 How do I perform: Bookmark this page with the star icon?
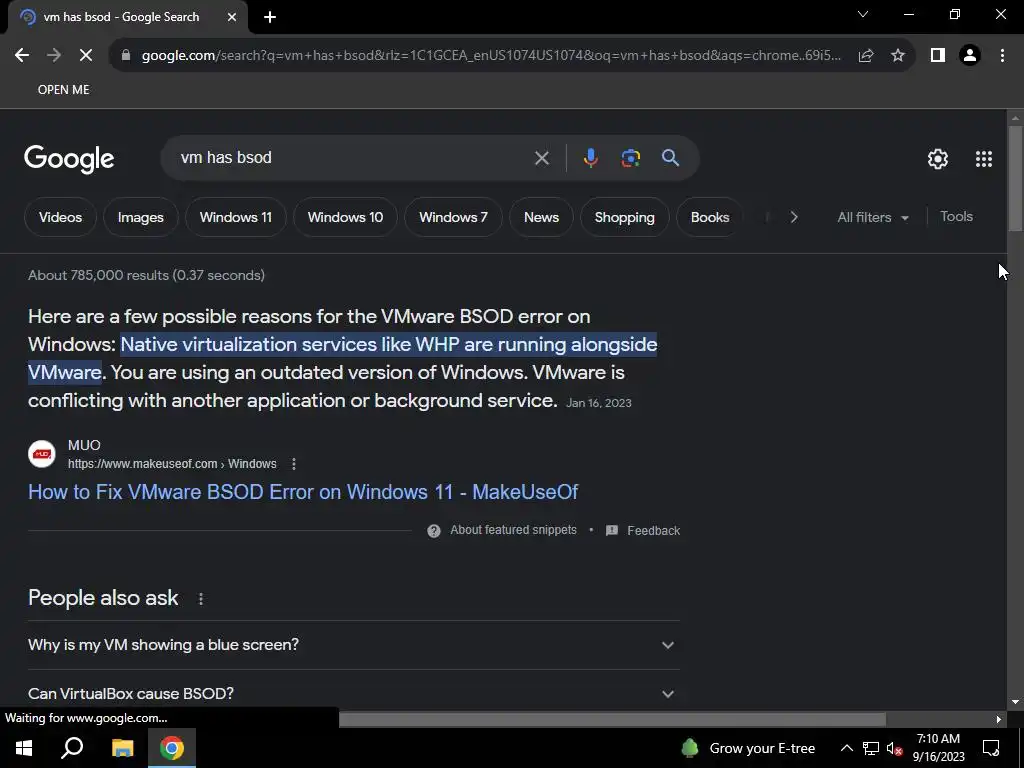point(898,56)
